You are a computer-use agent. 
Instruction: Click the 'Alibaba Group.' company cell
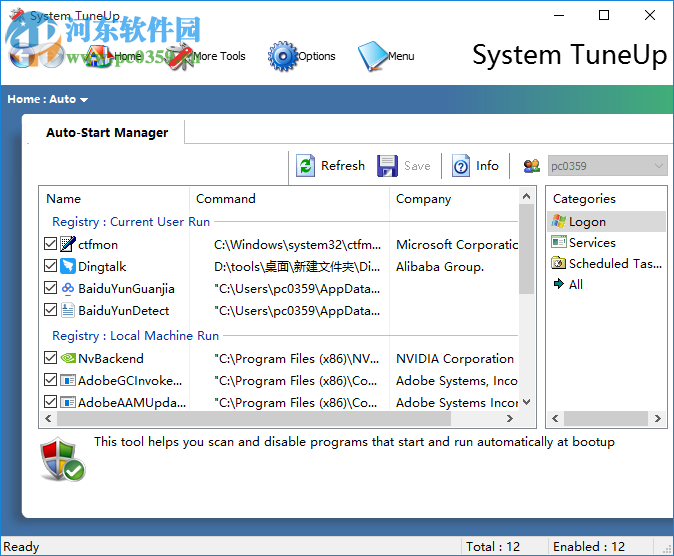[440, 267]
